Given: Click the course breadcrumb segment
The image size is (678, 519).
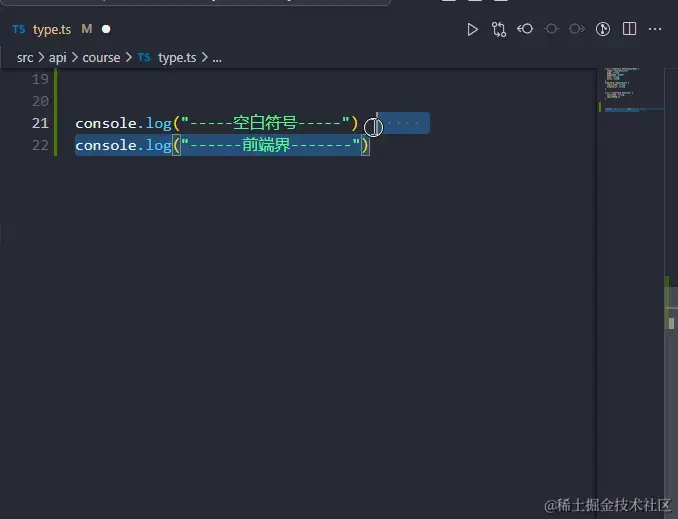Looking at the screenshot, I should click(x=101, y=58).
